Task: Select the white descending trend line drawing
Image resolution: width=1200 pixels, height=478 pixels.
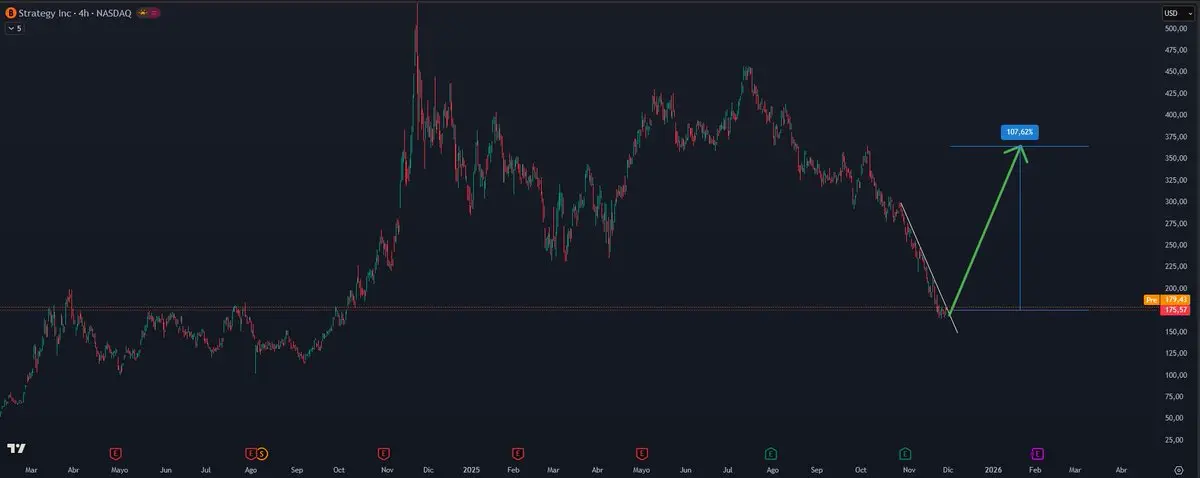Action: pos(928,267)
